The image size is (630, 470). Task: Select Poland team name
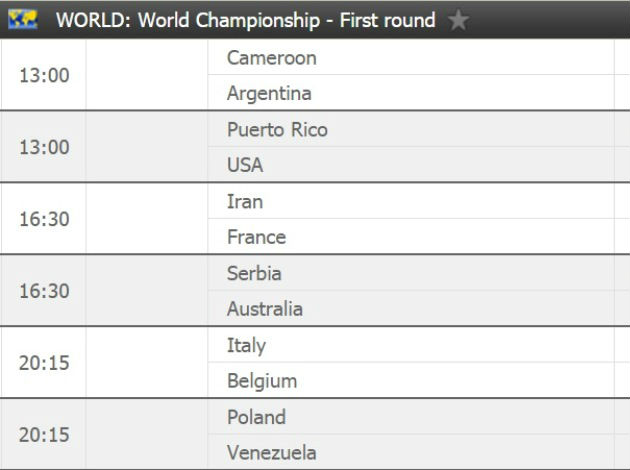tap(256, 418)
